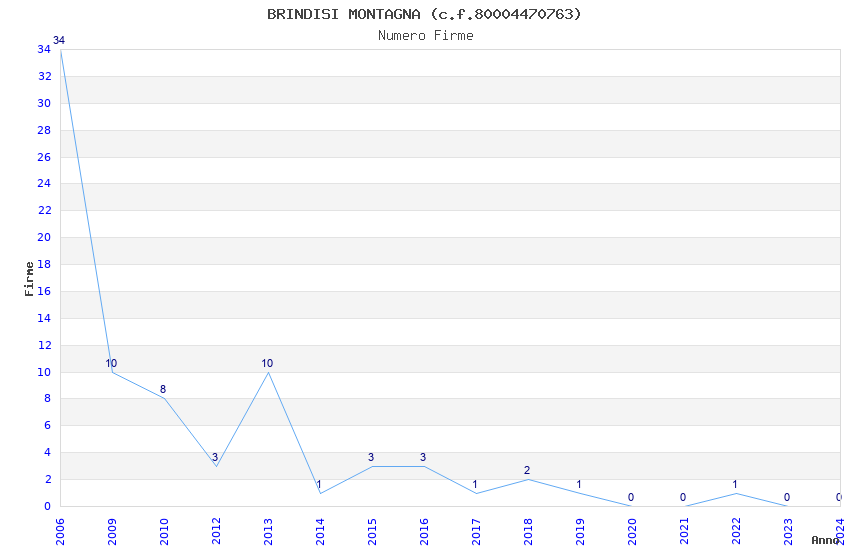
Task: Pick y-axis tick label 26
Action: click(44, 157)
